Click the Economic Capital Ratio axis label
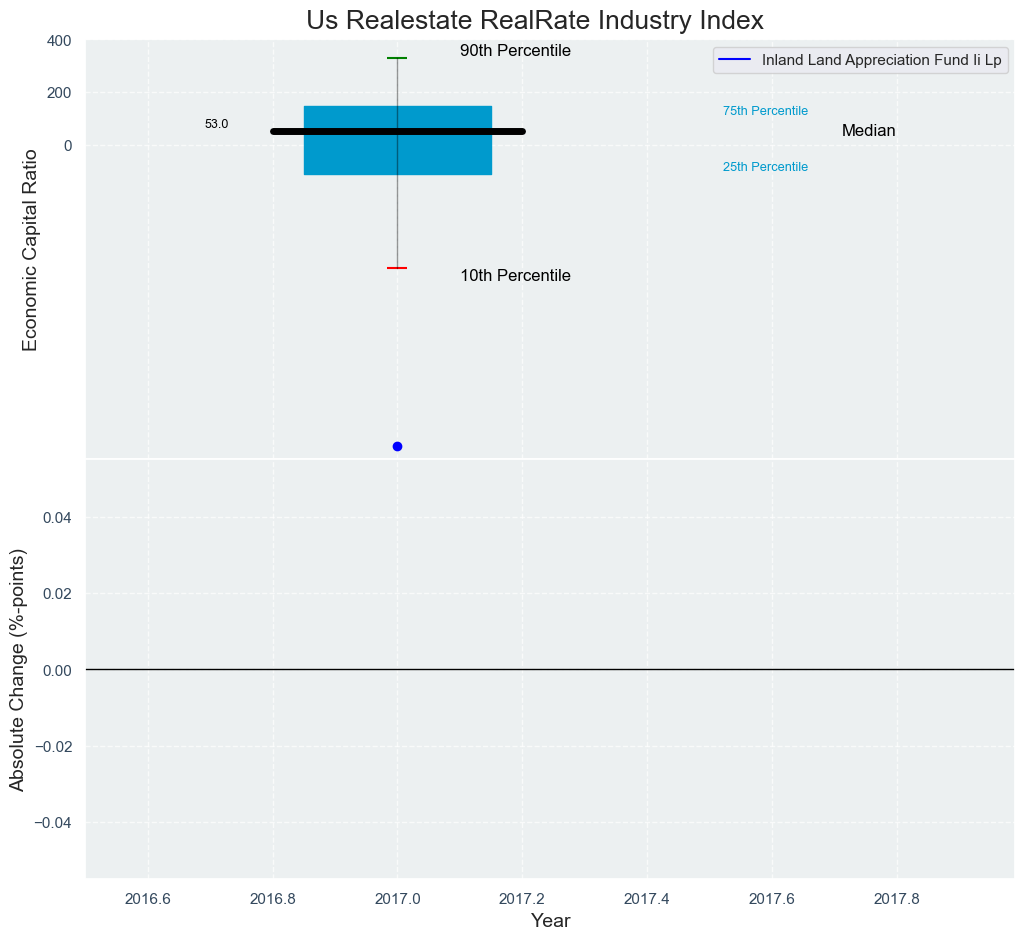Image resolution: width=1025 pixels, height=940 pixels. 30,250
